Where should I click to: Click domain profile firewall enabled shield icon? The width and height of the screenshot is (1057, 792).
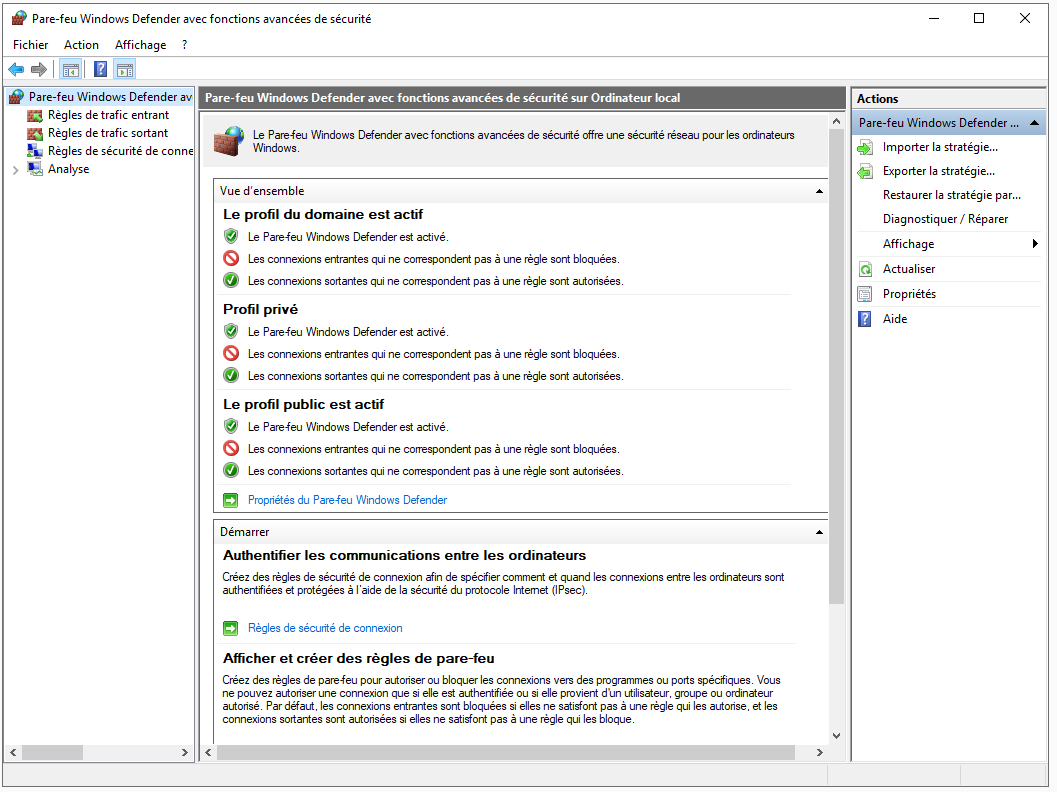231,236
